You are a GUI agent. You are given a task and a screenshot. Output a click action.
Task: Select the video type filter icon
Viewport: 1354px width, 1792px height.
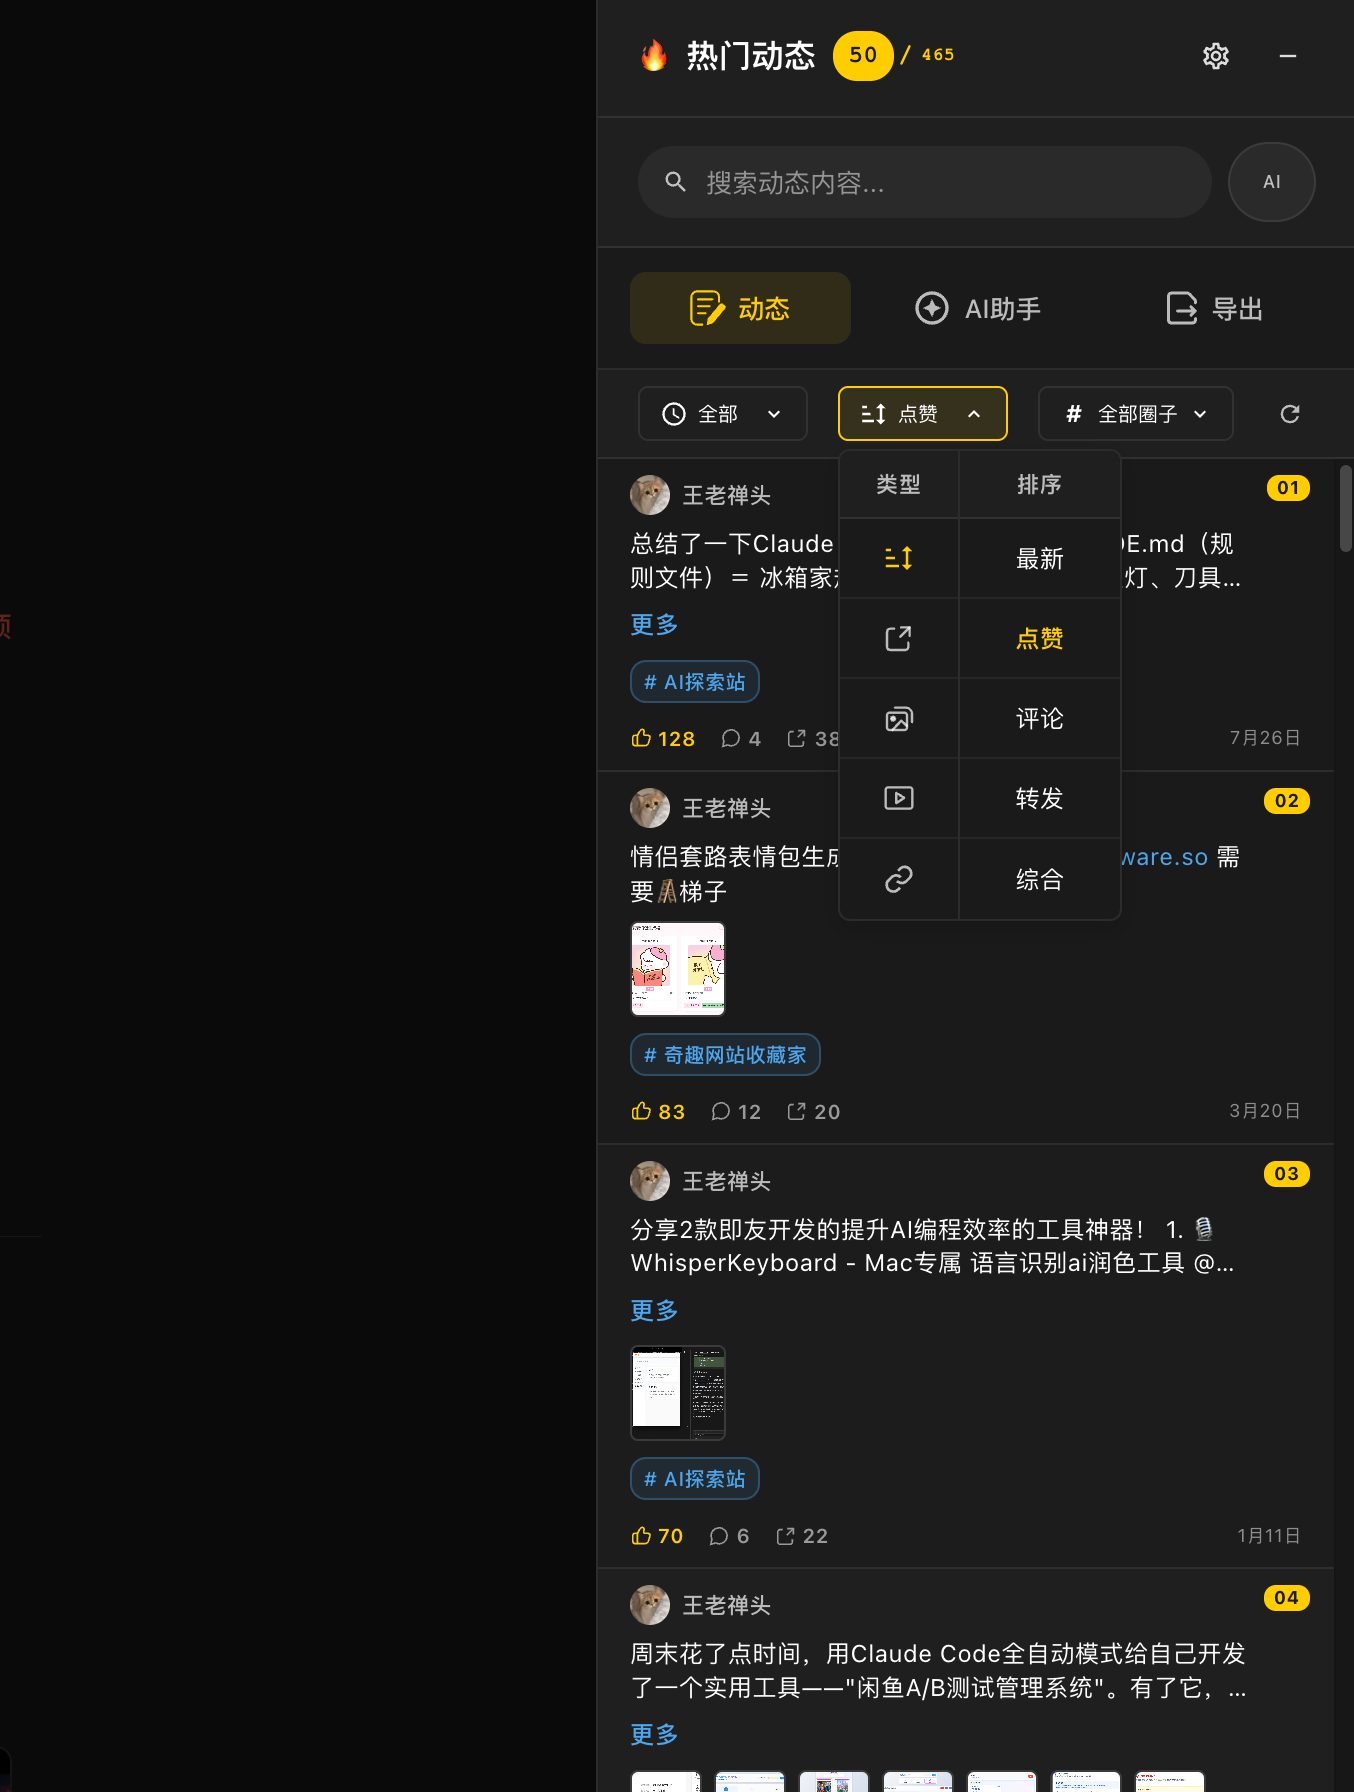click(x=898, y=798)
